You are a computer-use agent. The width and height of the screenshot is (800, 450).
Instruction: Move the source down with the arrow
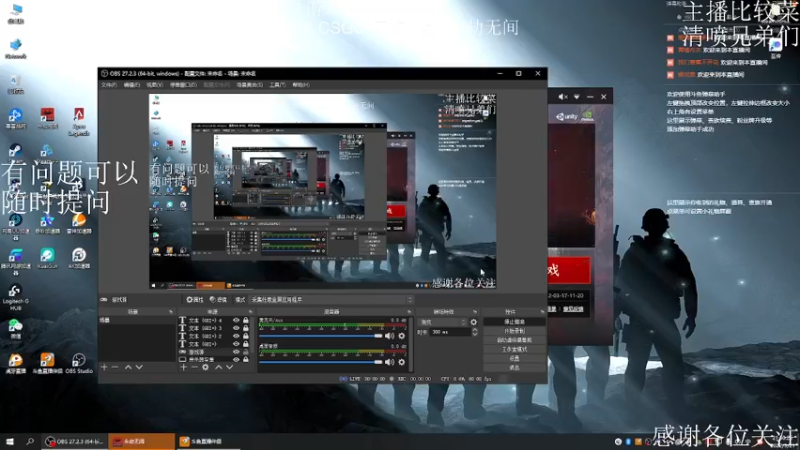[230, 367]
